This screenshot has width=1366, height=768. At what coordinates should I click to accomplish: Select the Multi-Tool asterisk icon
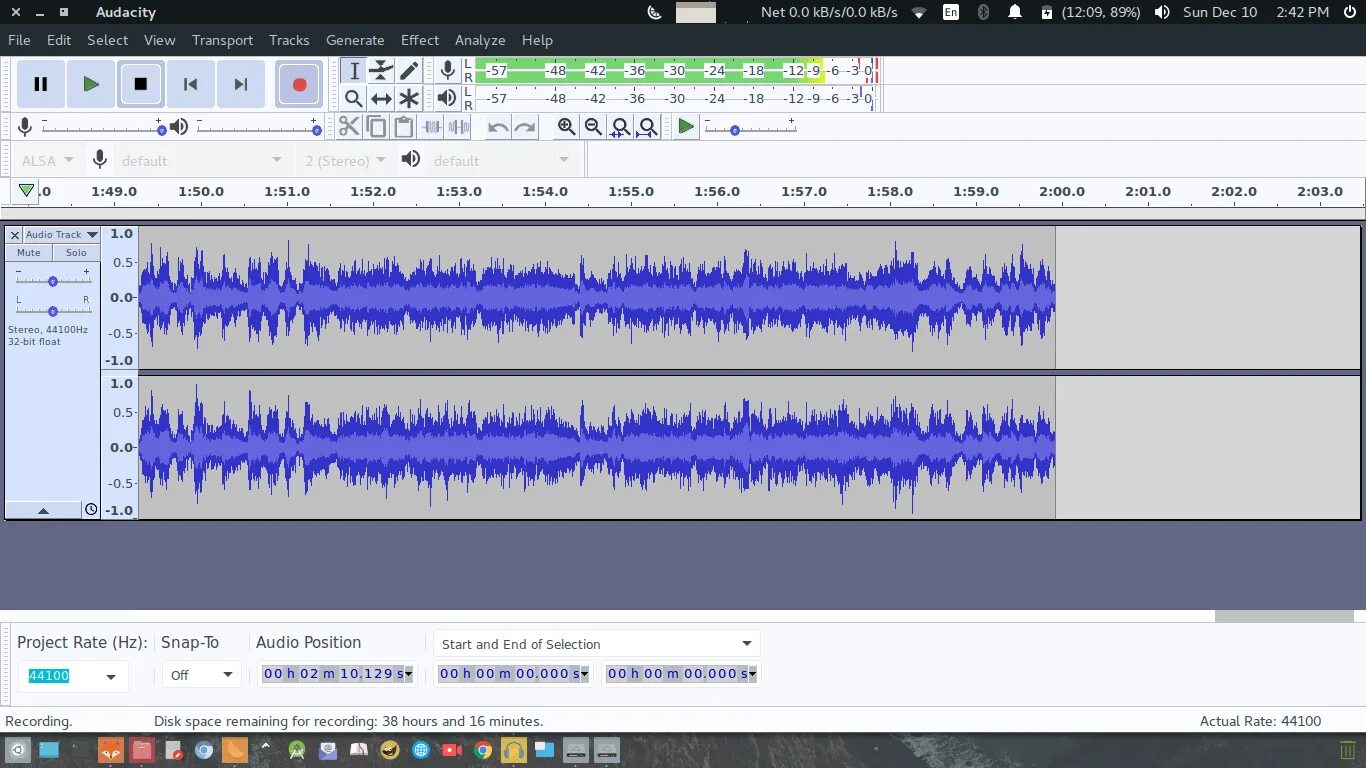409,98
